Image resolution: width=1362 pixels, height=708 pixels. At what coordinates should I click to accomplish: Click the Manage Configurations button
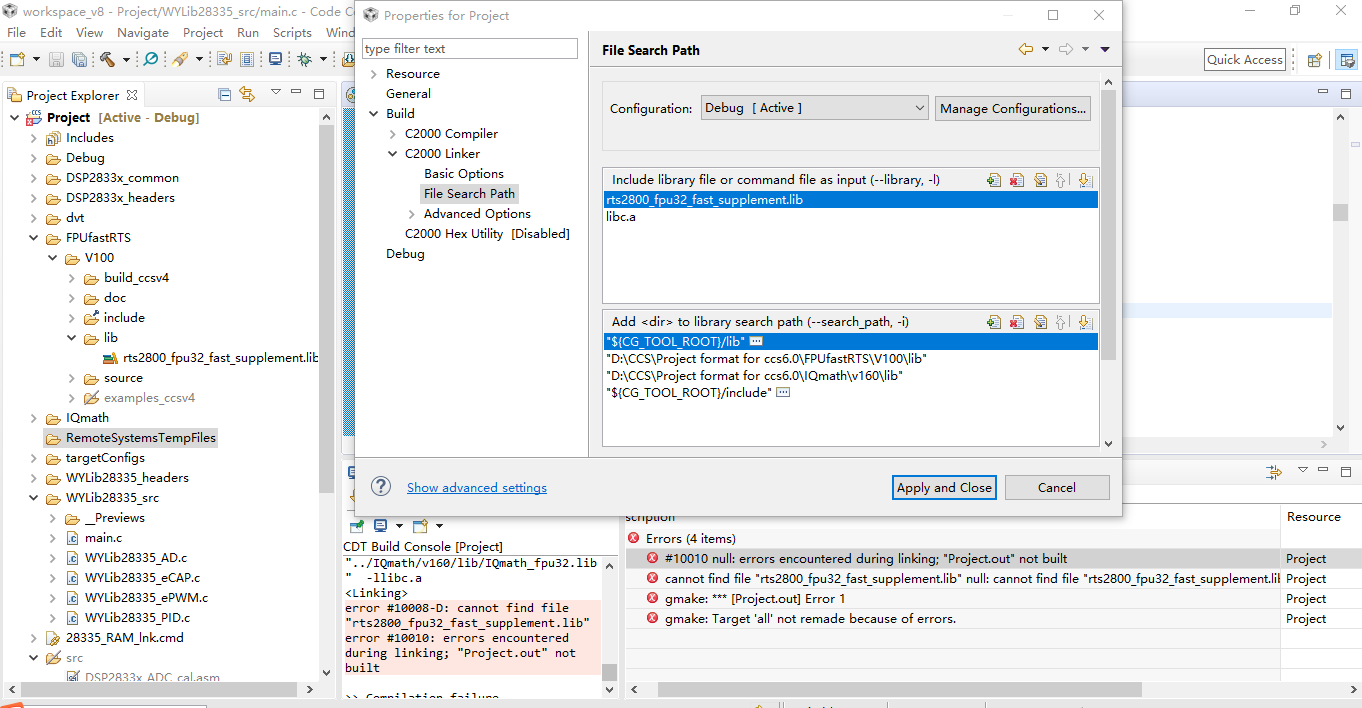tap(1013, 108)
